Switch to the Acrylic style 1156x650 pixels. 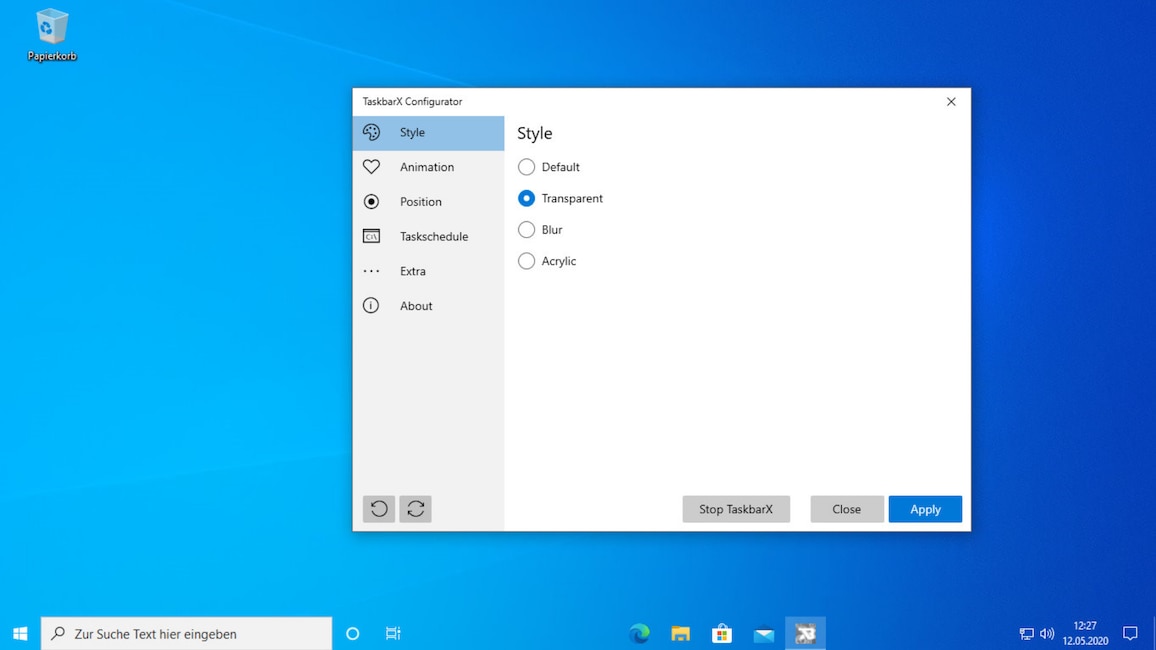coord(526,261)
